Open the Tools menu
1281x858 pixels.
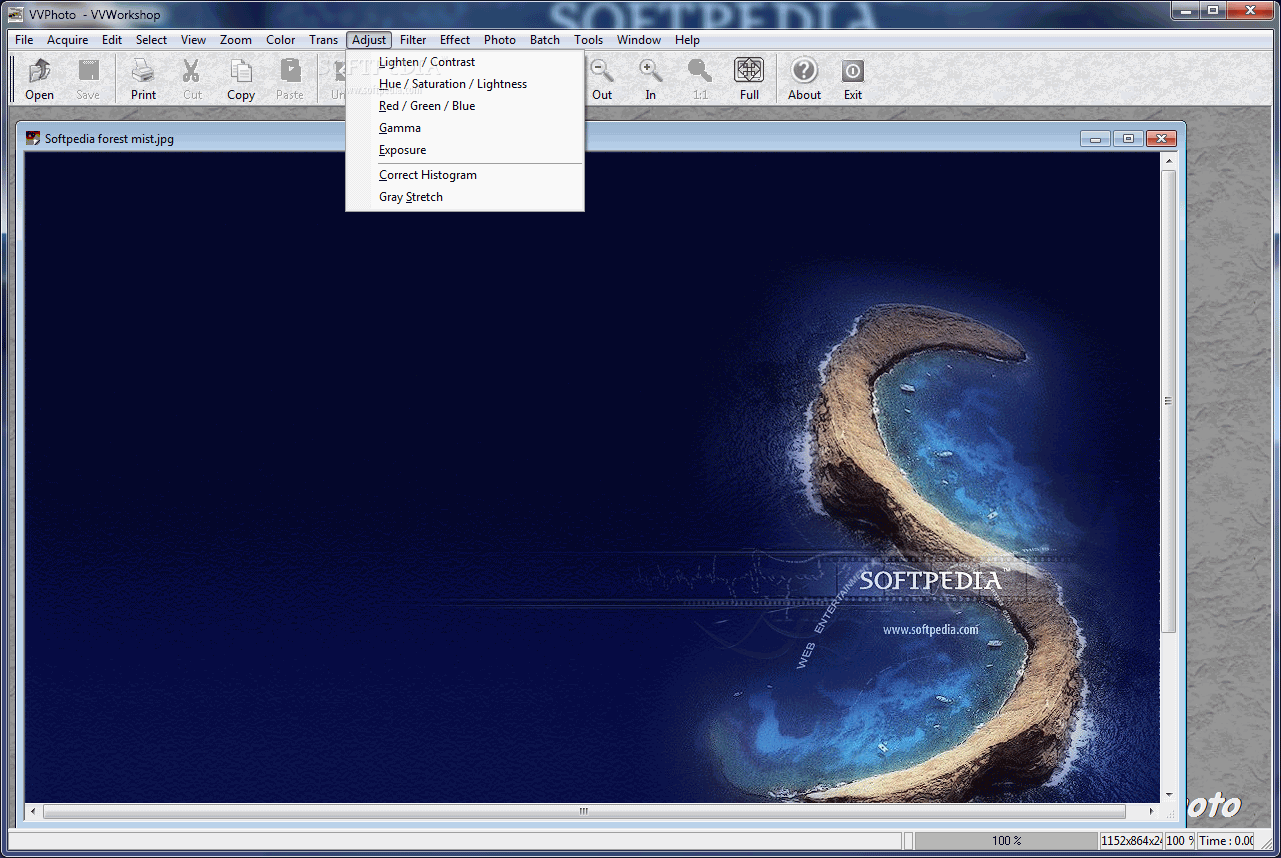pos(589,40)
